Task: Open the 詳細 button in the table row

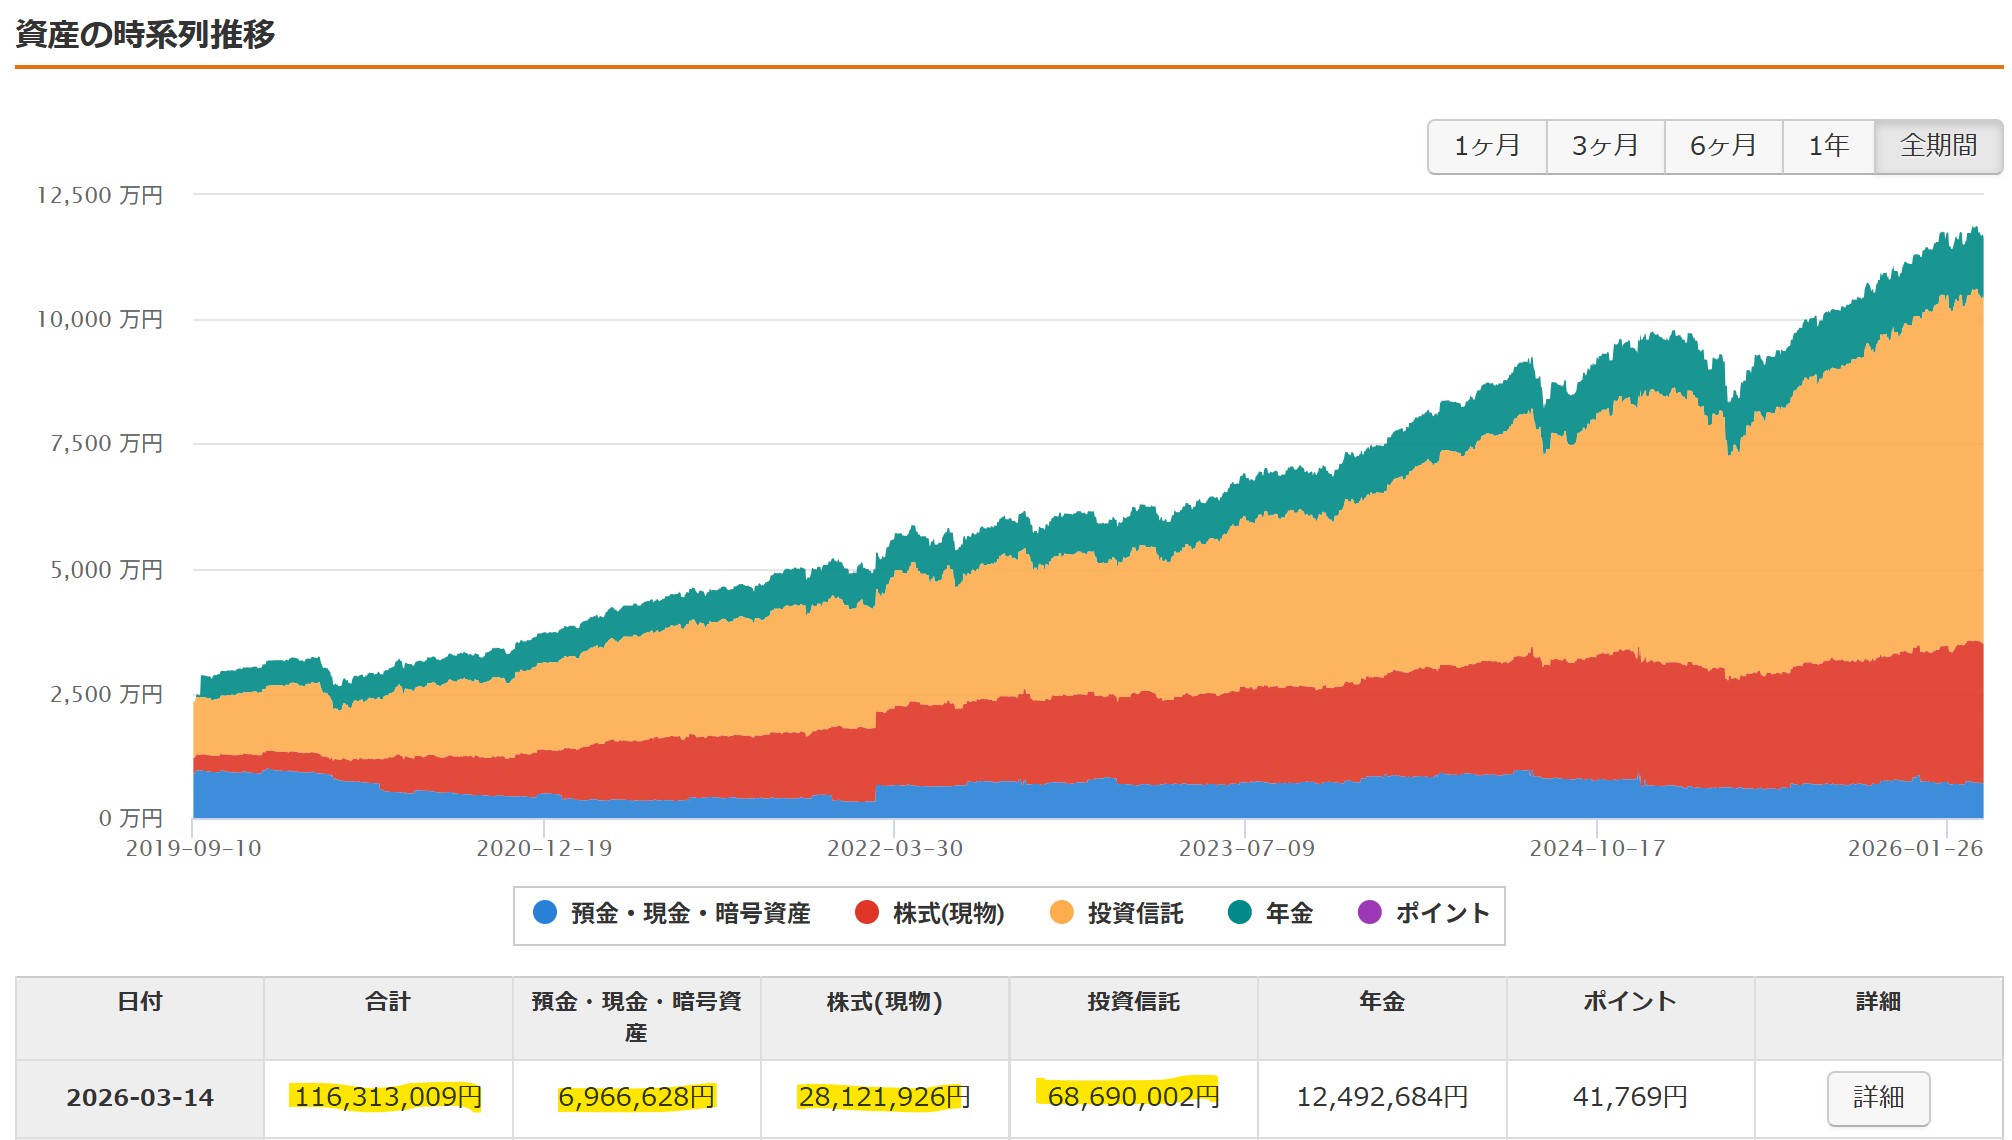Action: point(1878,1097)
